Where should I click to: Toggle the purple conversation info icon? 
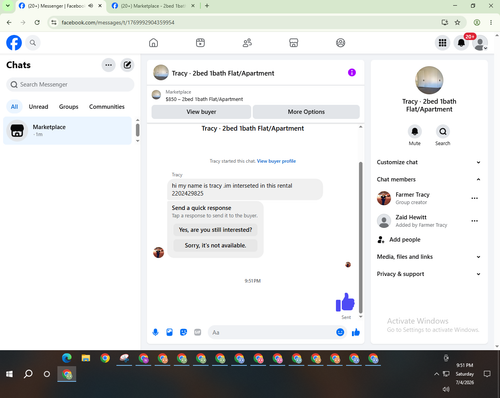352,72
